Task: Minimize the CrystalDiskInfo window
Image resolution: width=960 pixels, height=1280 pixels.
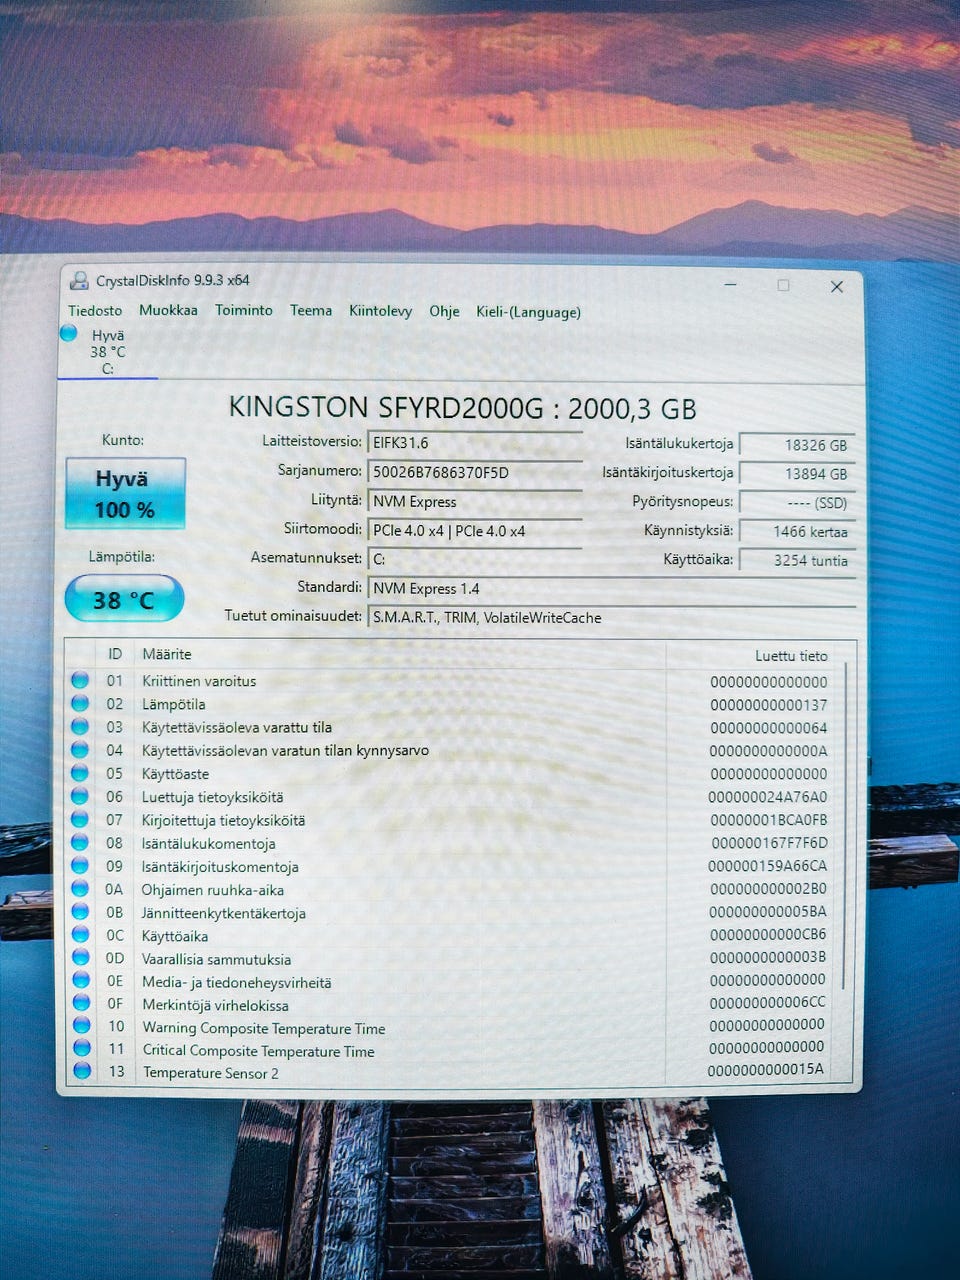Action: 731,286
